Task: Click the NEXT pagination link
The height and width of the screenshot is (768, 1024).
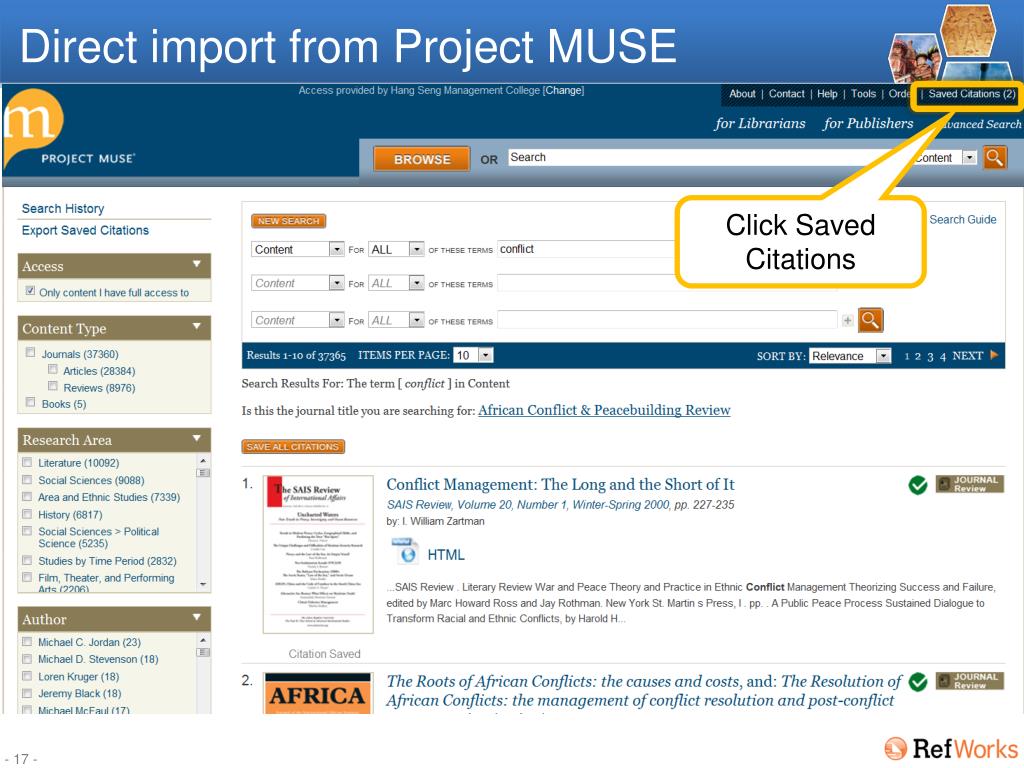Action: click(x=967, y=356)
